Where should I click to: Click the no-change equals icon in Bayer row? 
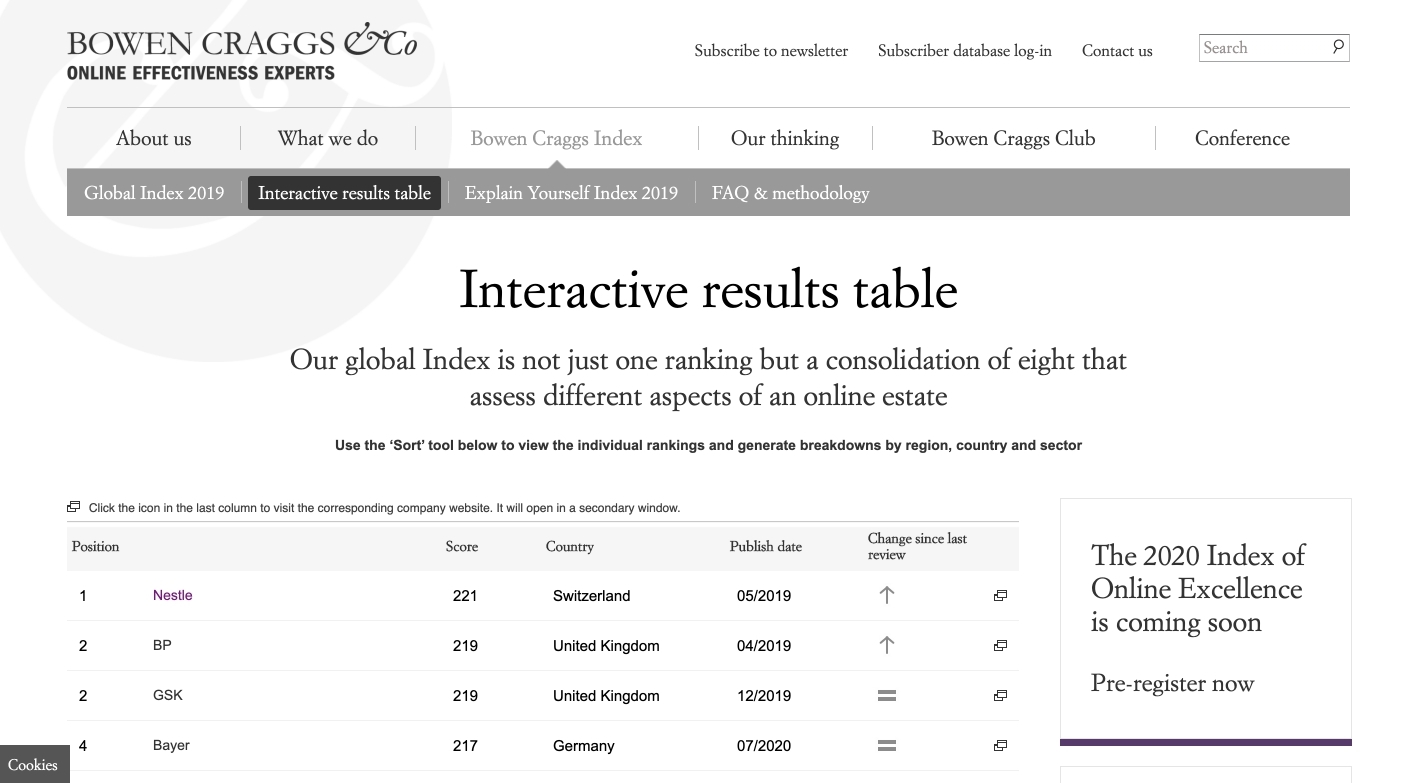[886, 746]
